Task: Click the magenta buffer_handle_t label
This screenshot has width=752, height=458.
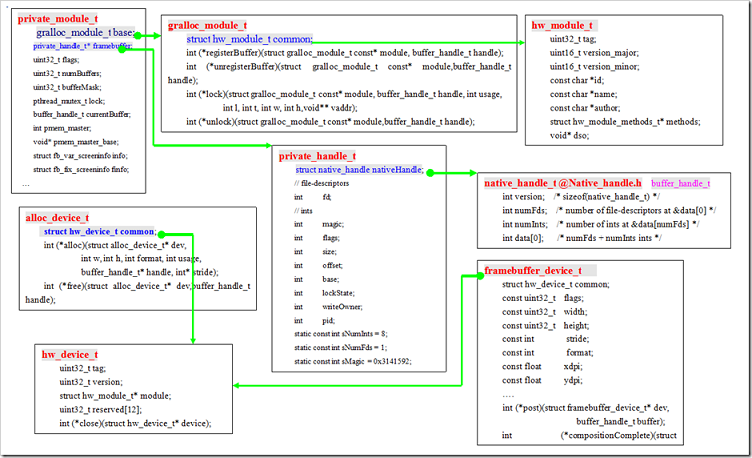Action: pos(681,183)
